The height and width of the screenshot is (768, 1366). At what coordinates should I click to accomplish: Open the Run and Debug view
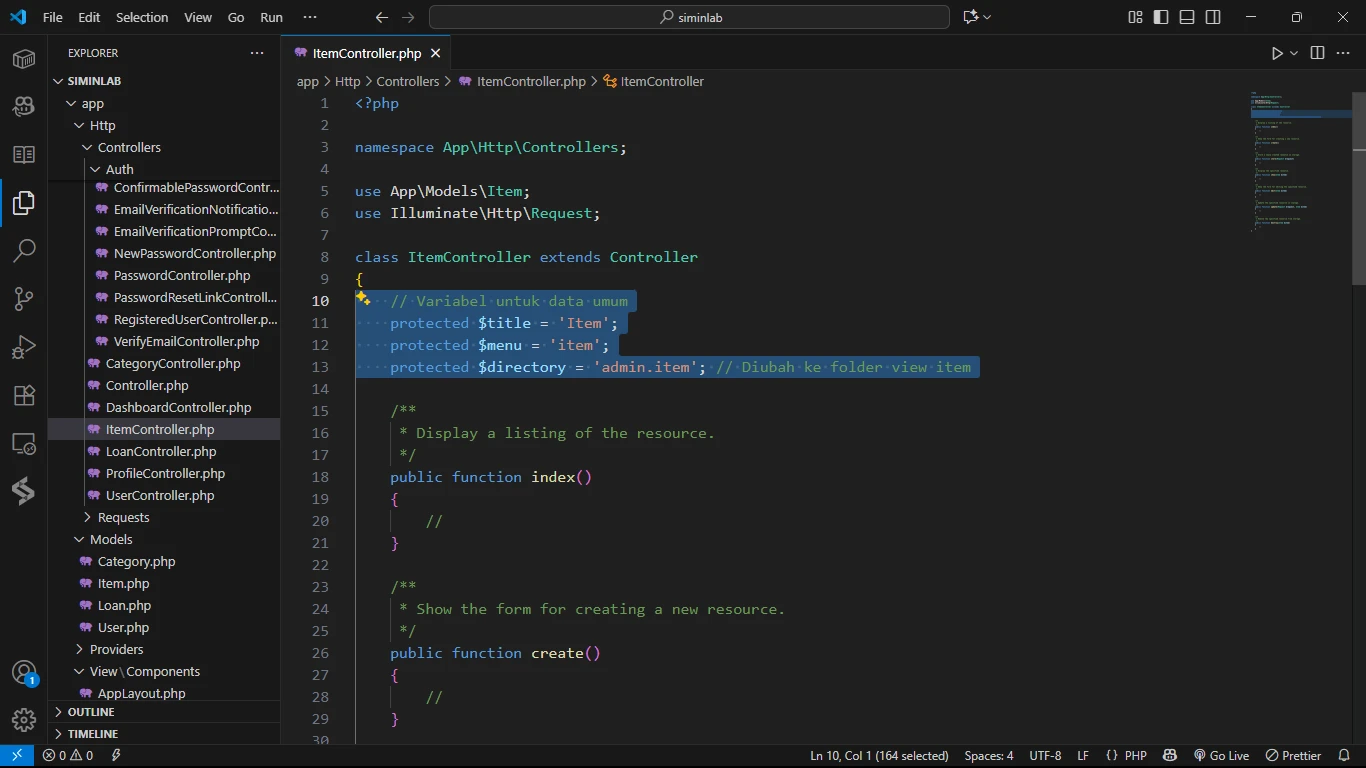[24, 347]
